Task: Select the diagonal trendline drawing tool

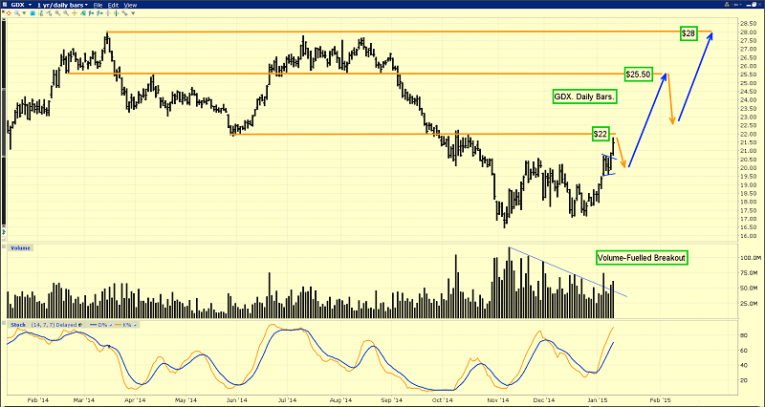Action: 125,13
